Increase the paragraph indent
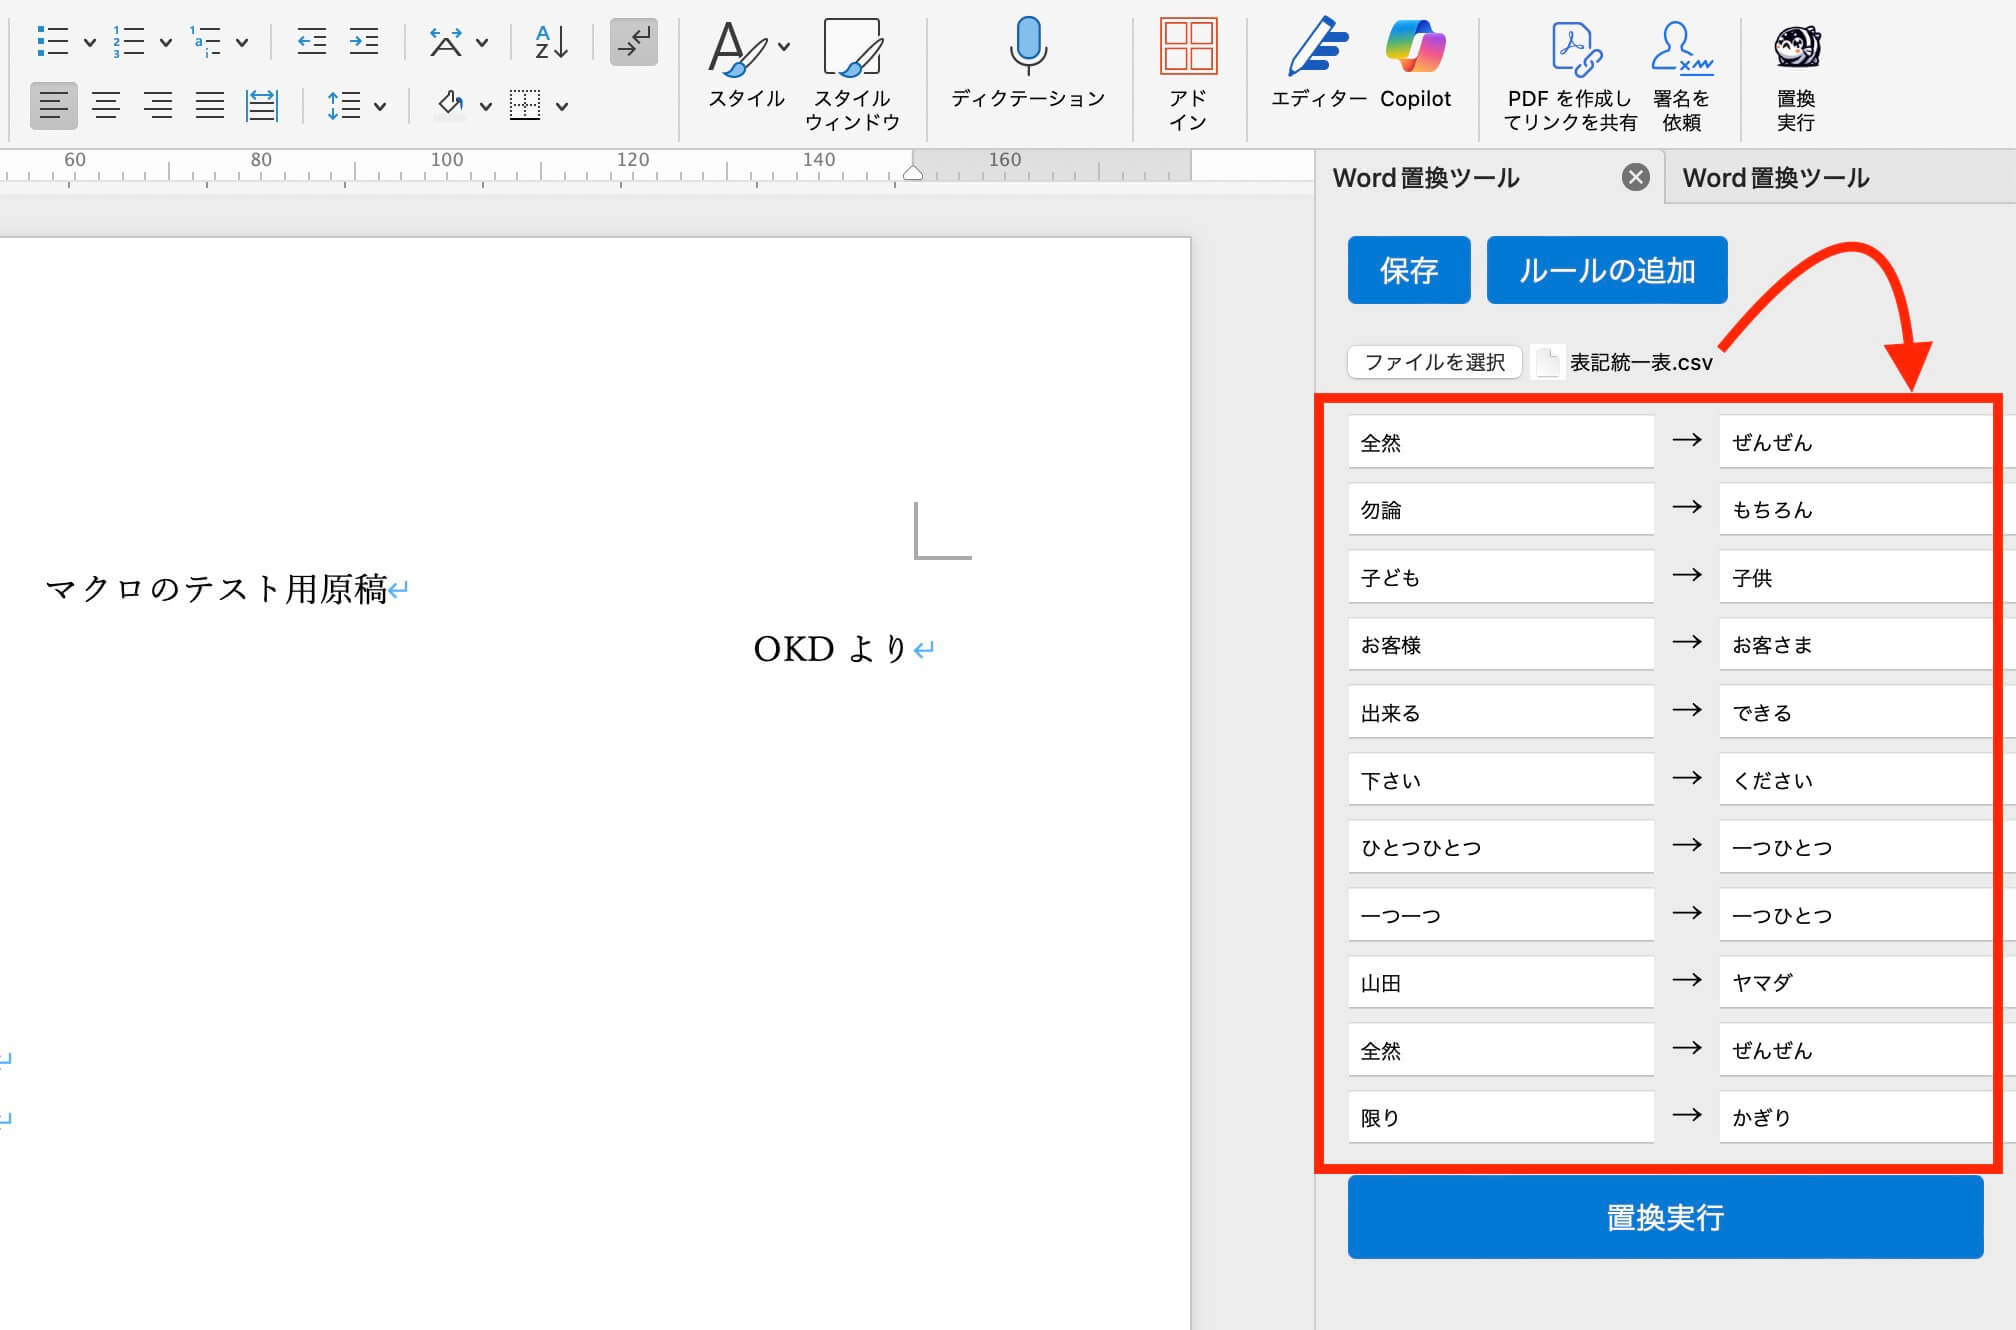The image size is (2016, 1330). point(363,42)
